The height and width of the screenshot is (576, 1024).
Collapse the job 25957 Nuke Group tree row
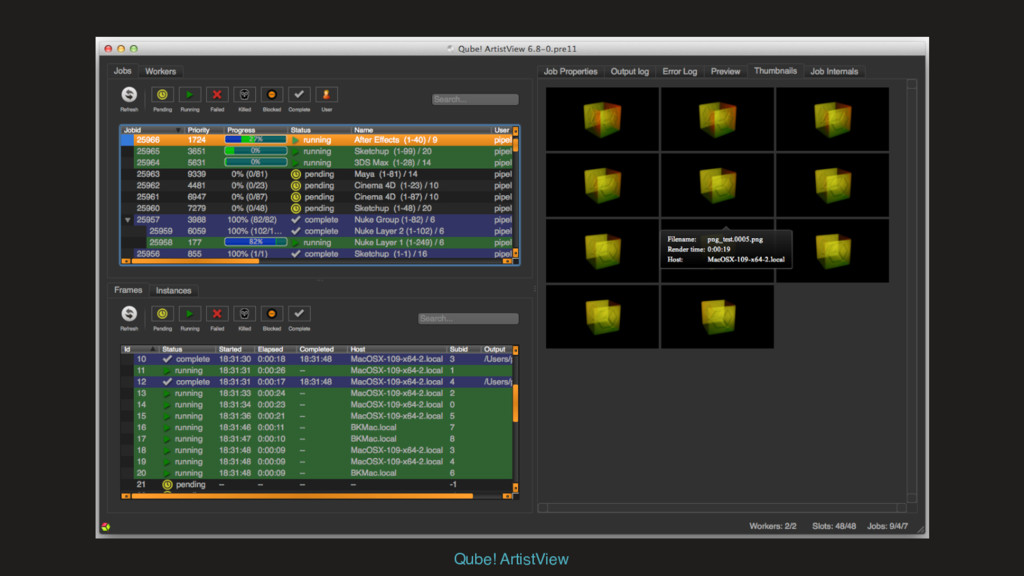tap(128, 220)
